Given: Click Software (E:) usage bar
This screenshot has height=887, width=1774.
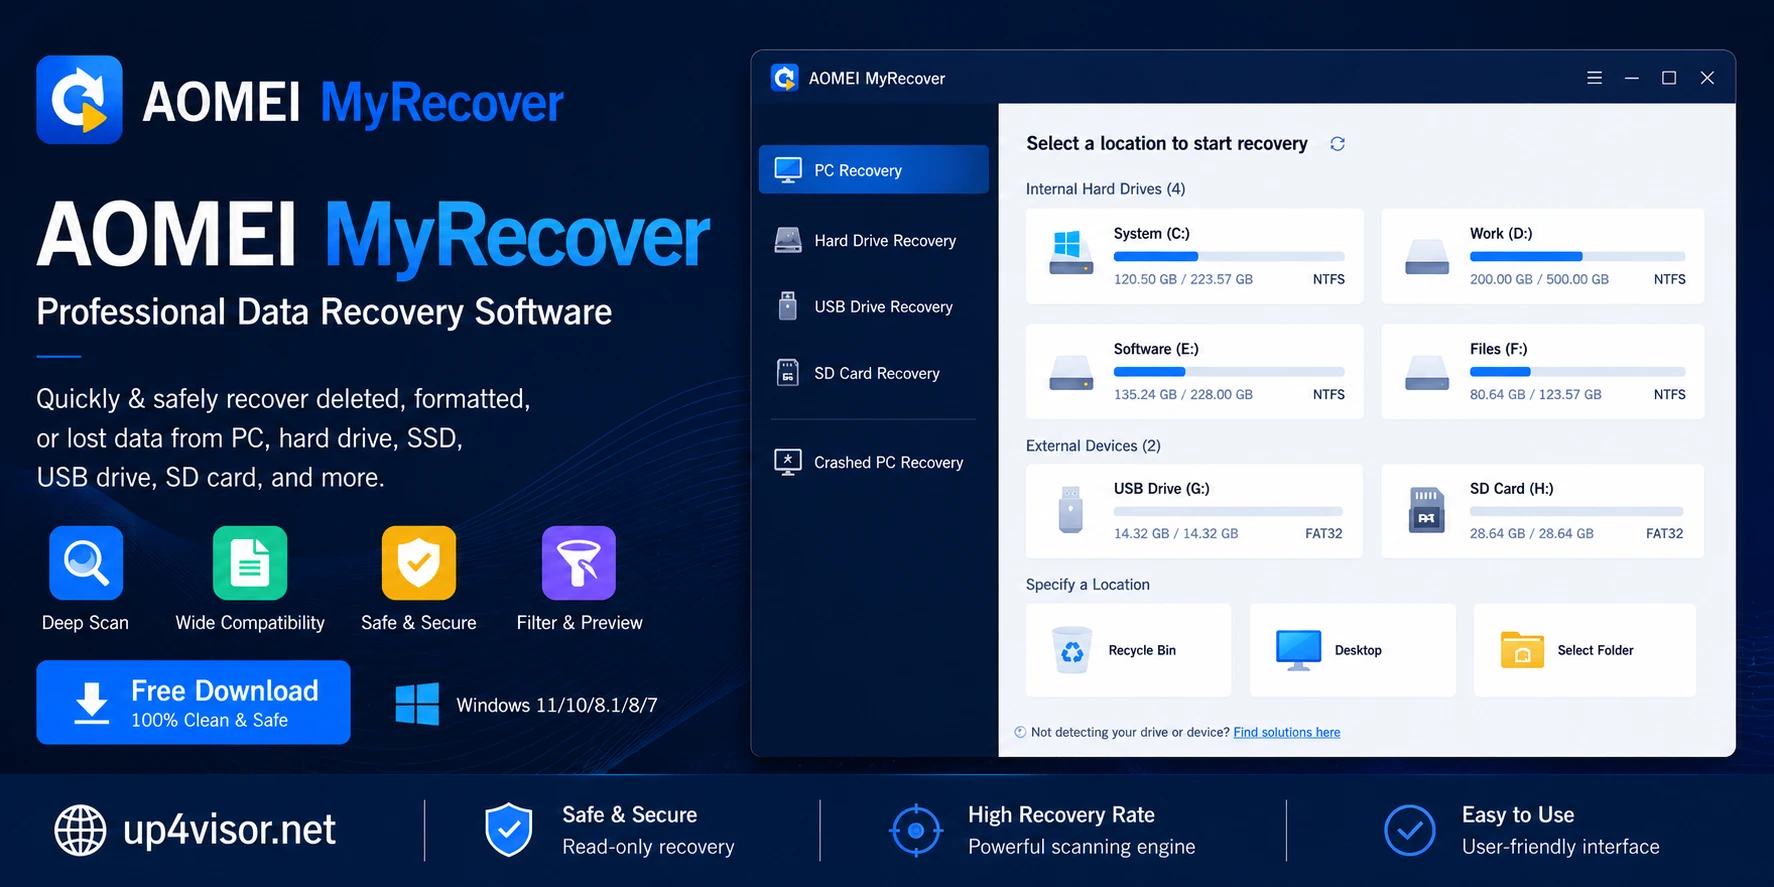Looking at the screenshot, I should pyautogui.click(x=1229, y=372).
